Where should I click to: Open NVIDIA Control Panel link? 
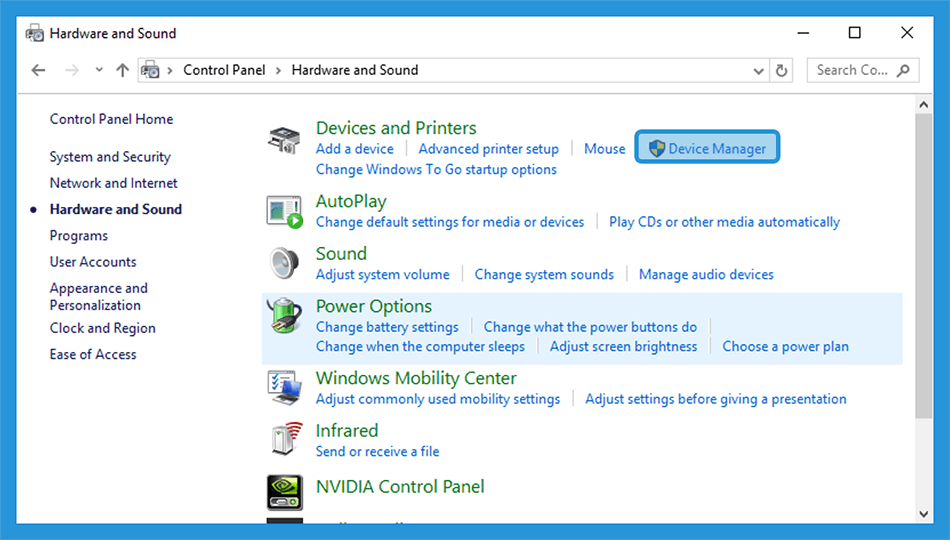click(400, 487)
